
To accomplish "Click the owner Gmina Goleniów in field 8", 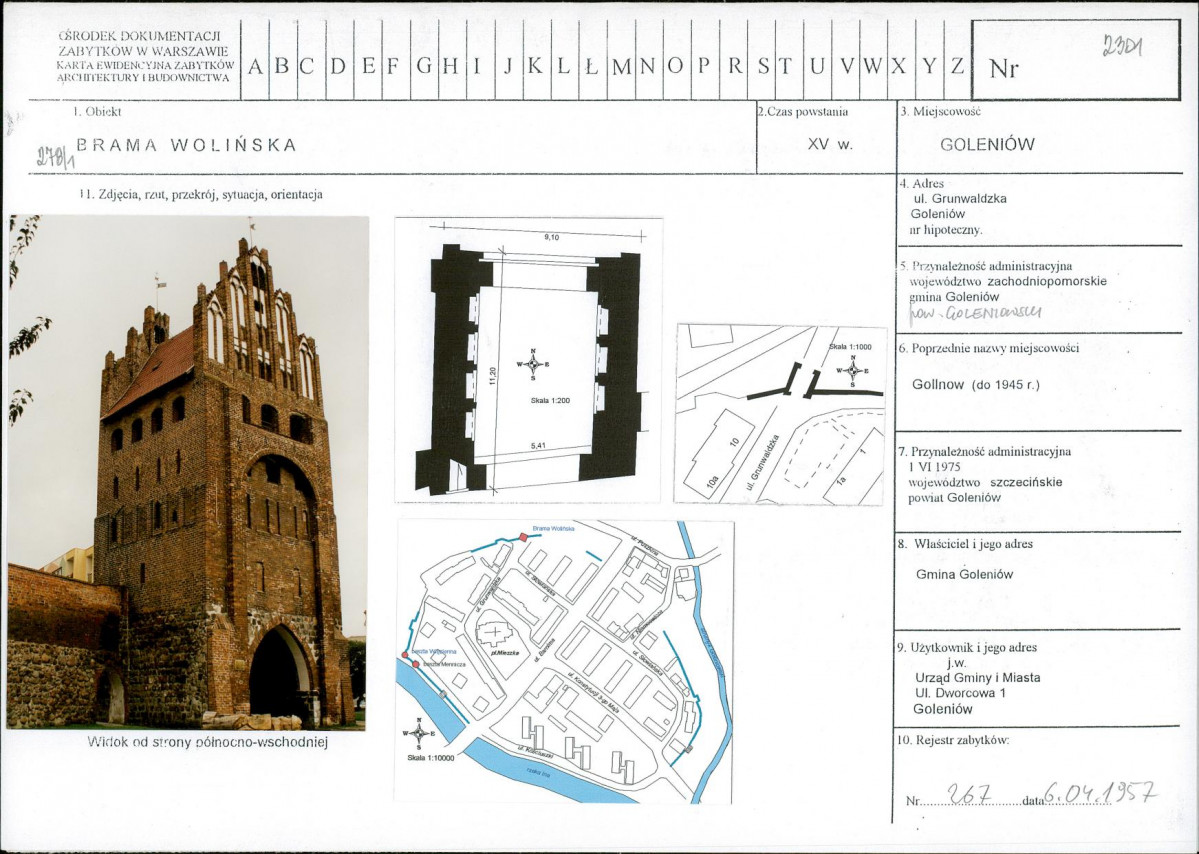I will point(964,574).
